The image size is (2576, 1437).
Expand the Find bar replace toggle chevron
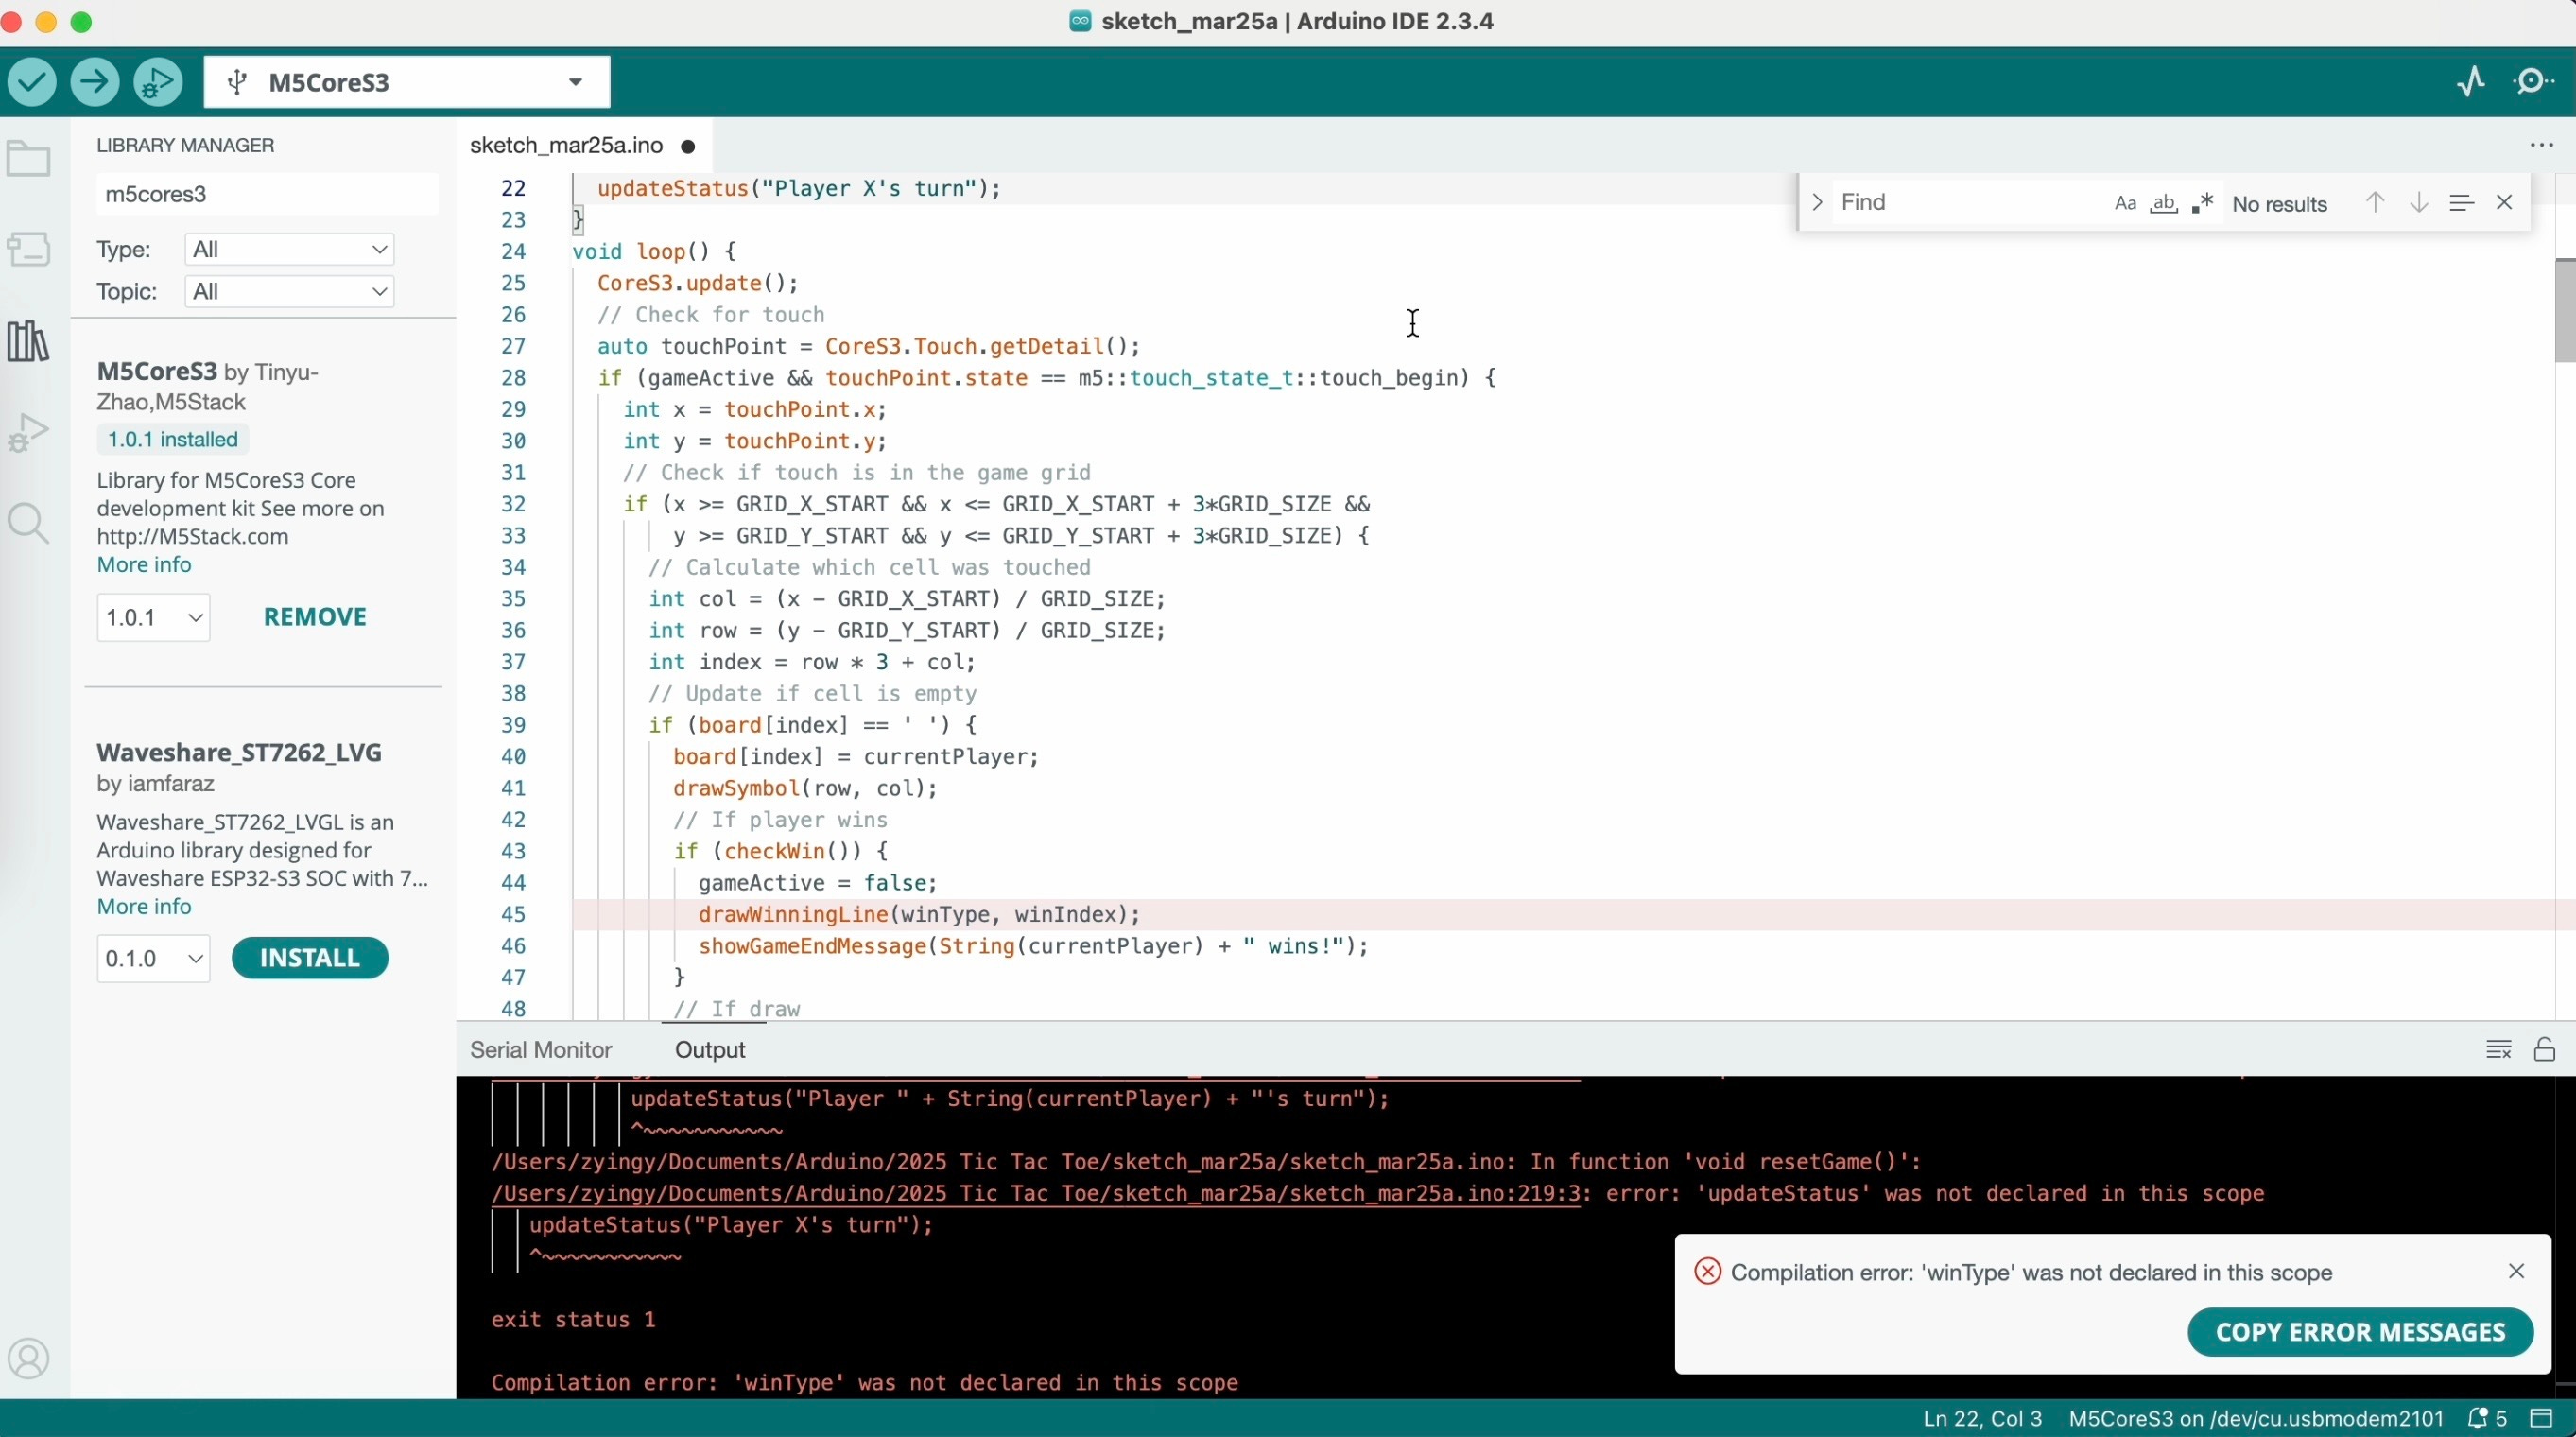pyautogui.click(x=1817, y=203)
